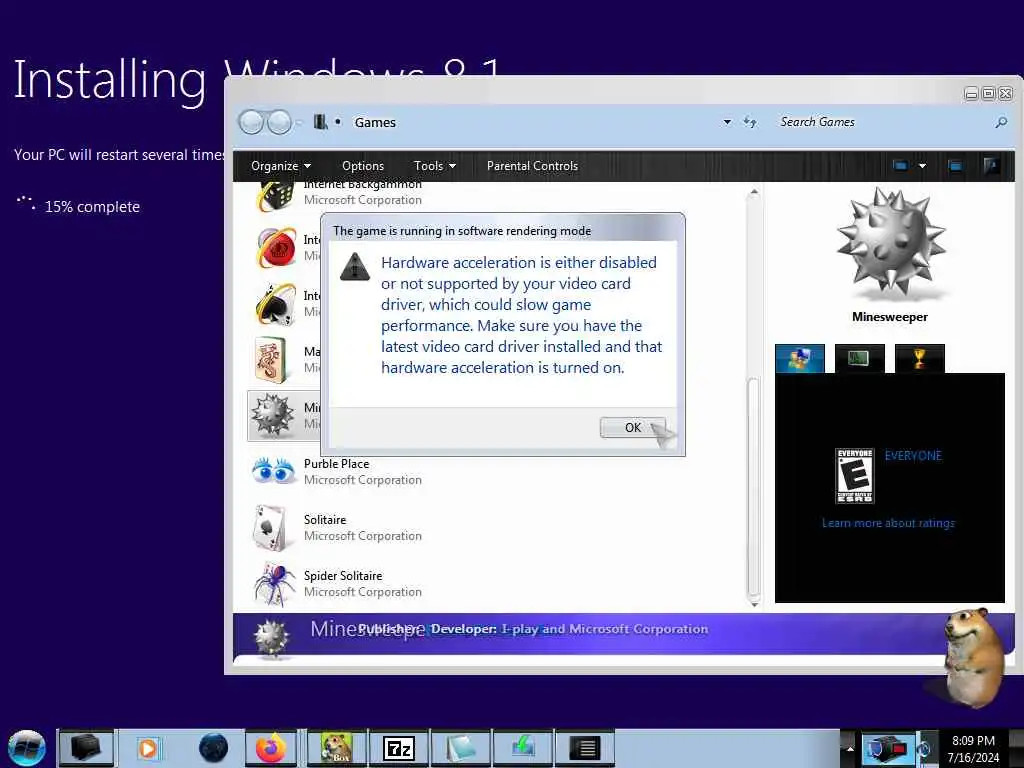Open Learn more about ratings link

888,523
